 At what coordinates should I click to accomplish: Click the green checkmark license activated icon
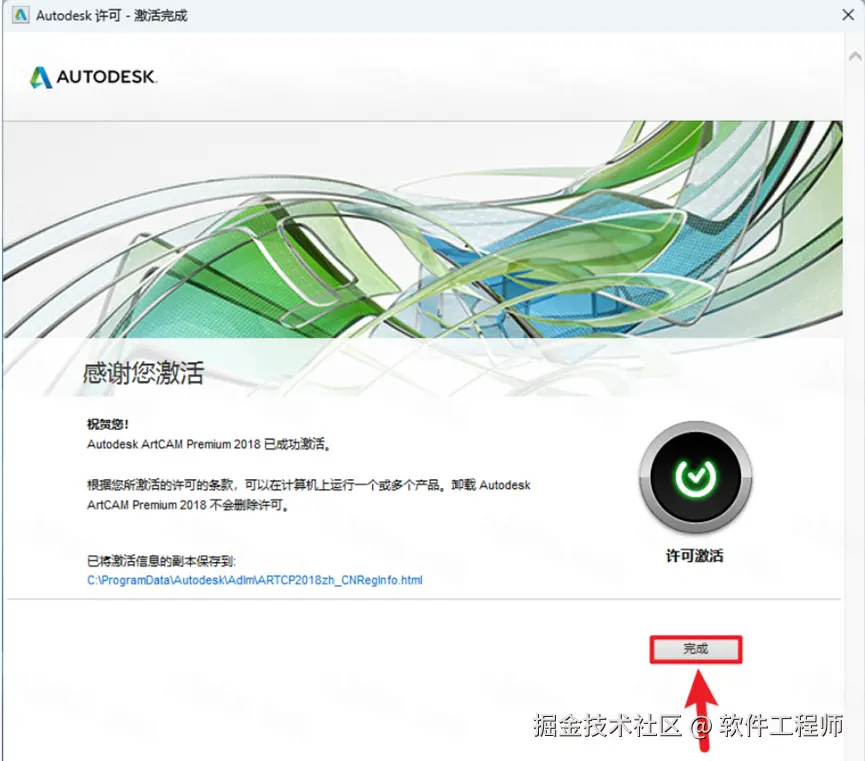point(695,477)
